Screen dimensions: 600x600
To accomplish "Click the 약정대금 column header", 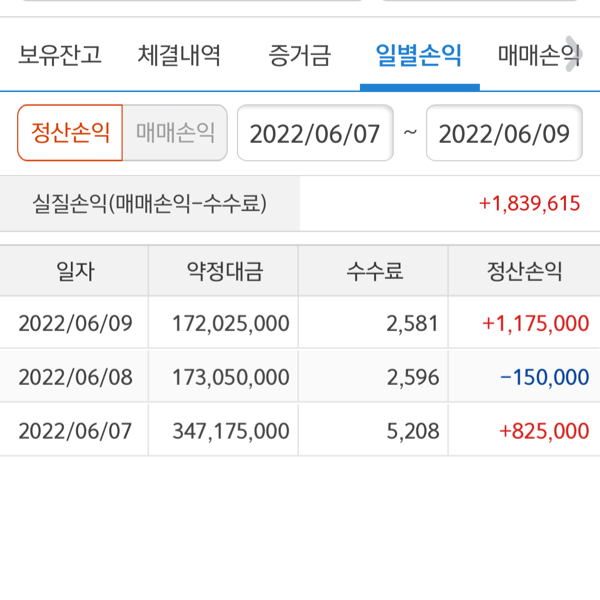I will (x=224, y=271).
